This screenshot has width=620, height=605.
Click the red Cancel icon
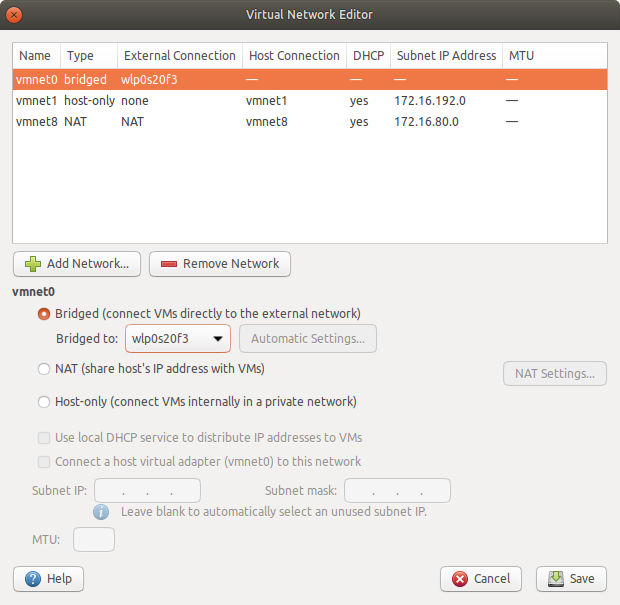460,578
